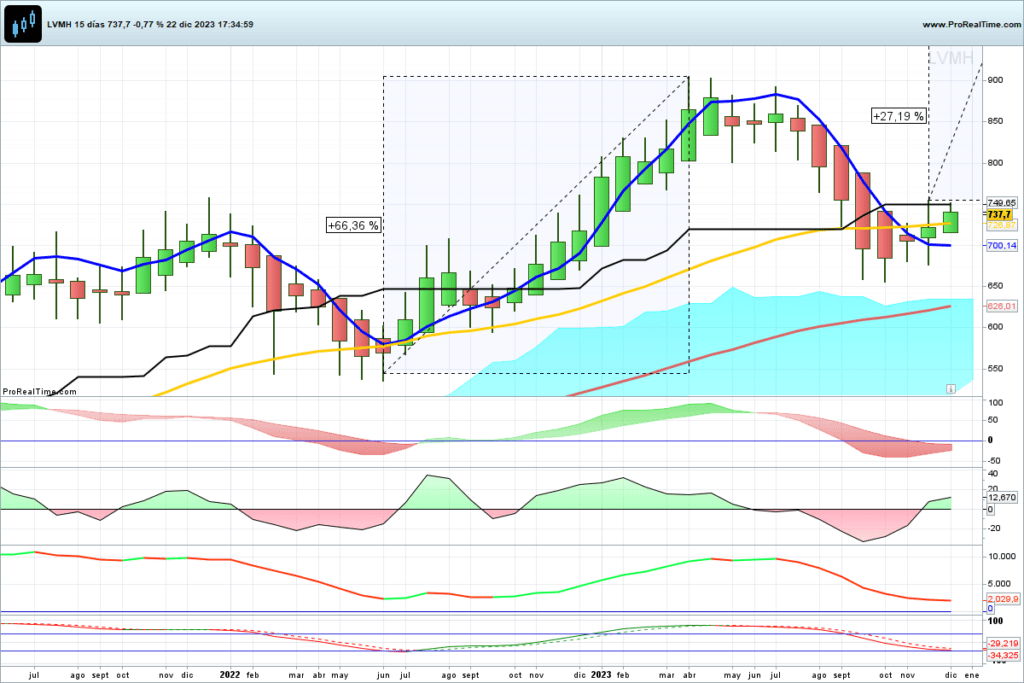Open the www.ProRealTime.com link

click(x=971, y=24)
